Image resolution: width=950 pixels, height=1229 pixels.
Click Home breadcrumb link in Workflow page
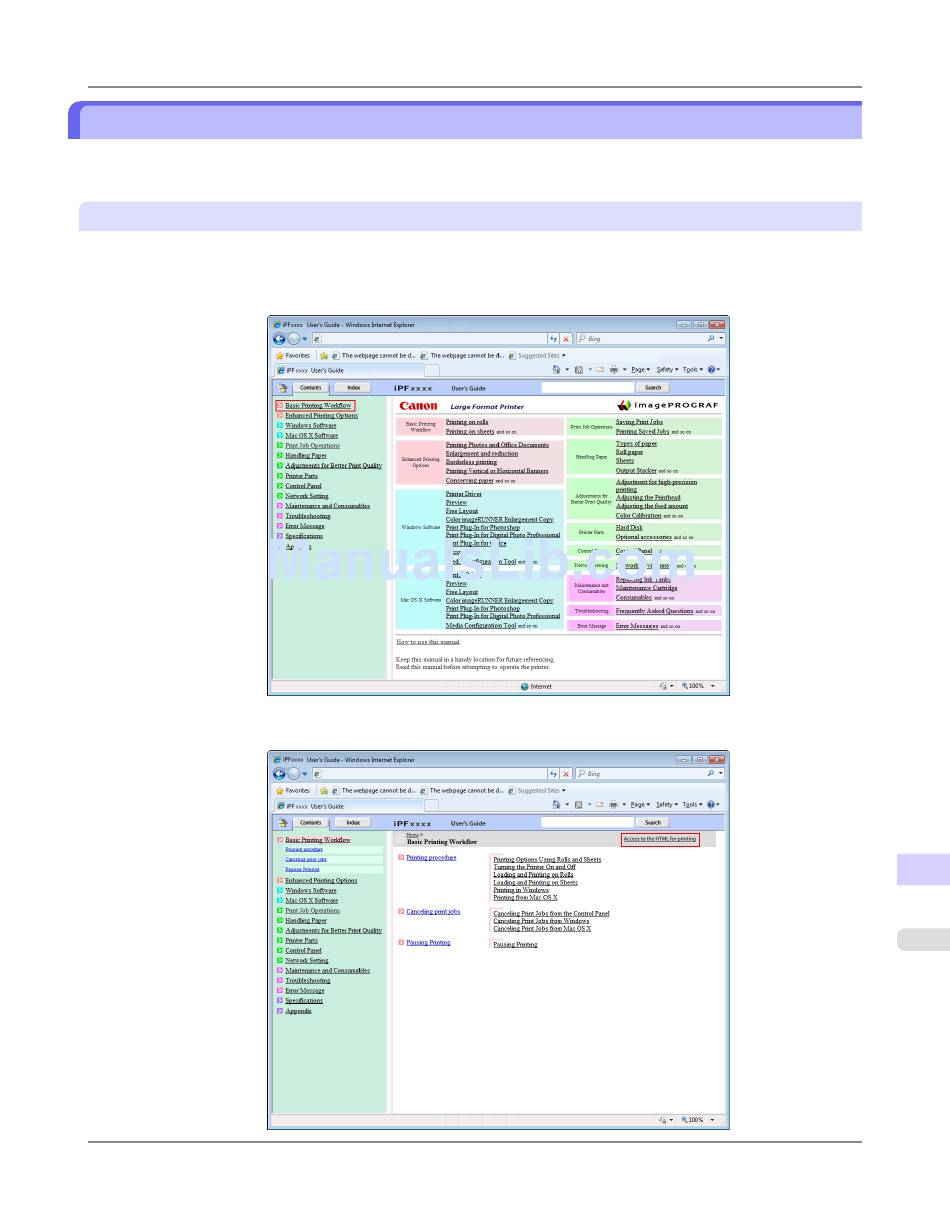(412, 834)
